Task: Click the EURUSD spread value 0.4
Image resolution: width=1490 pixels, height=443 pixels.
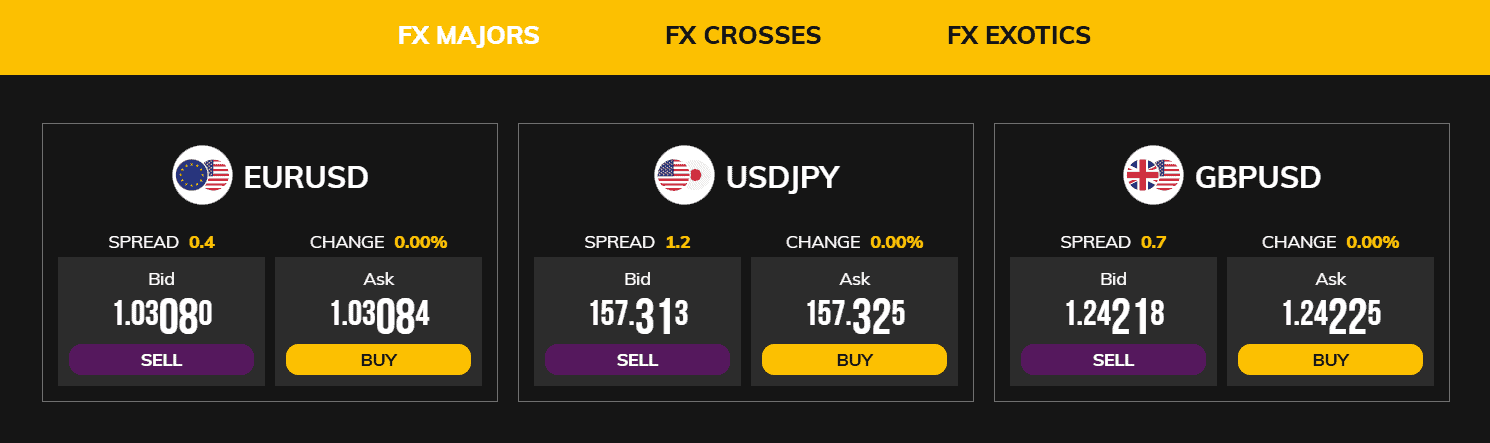Action: pyautogui.click(x=202, y=242)
